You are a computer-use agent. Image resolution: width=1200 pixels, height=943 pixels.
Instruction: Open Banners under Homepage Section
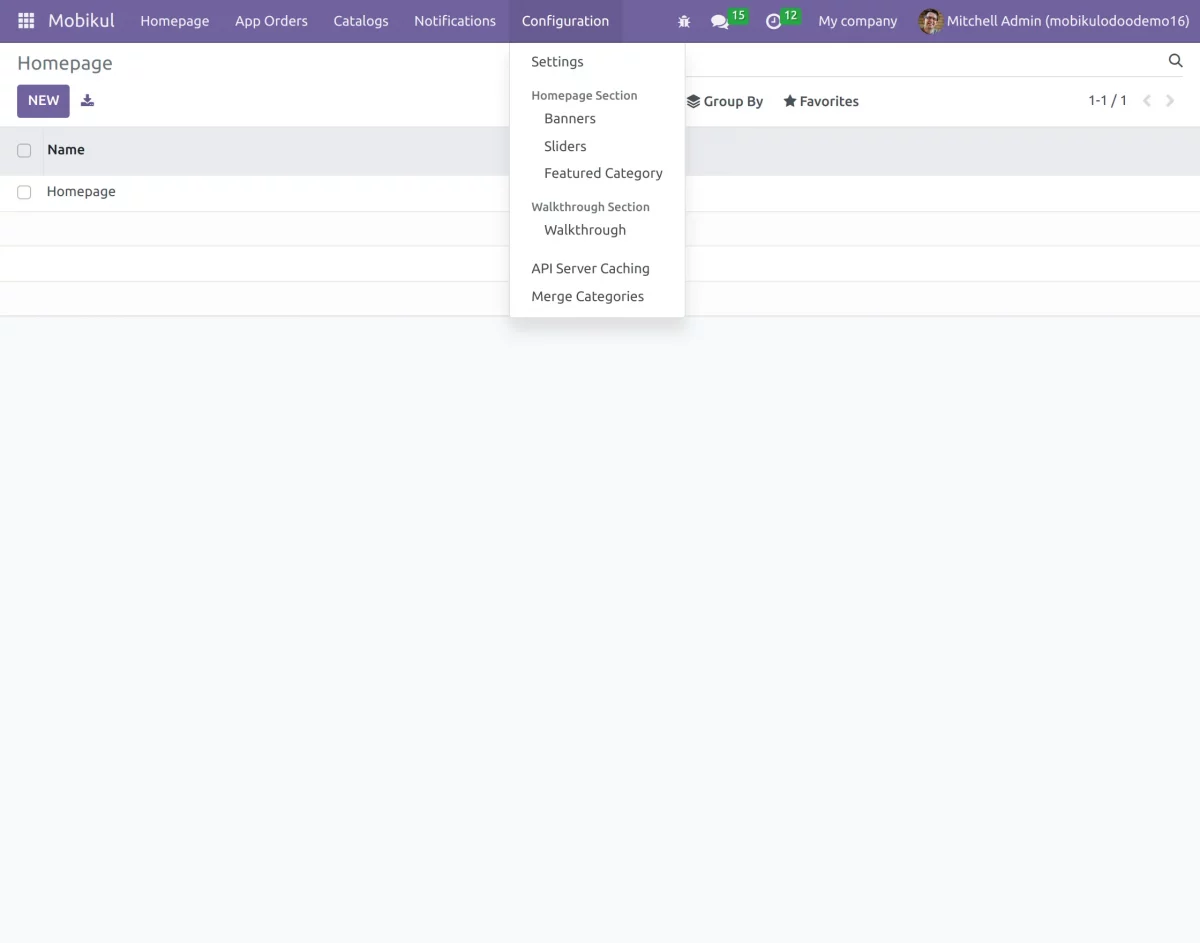tap(569, 118)
